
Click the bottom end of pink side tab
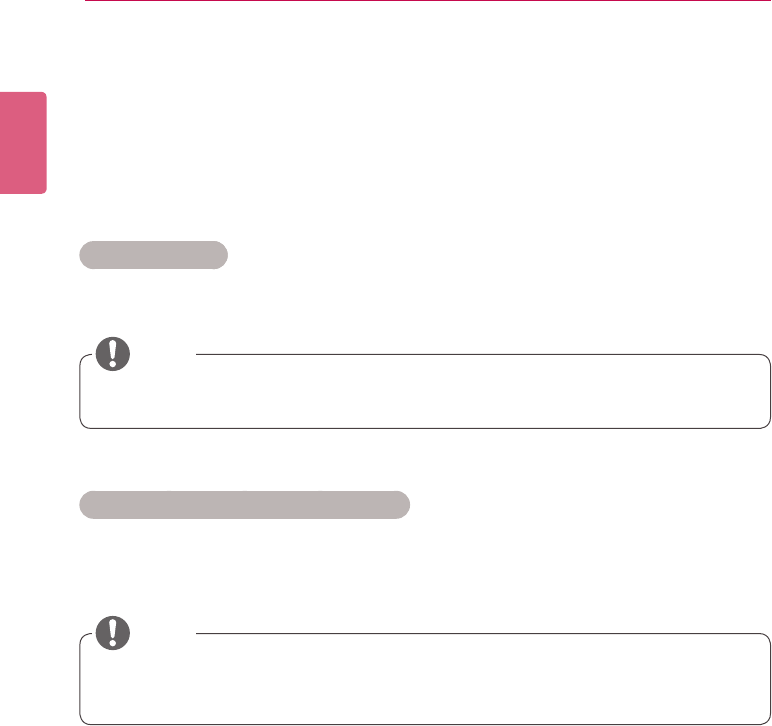coord(24,190)
